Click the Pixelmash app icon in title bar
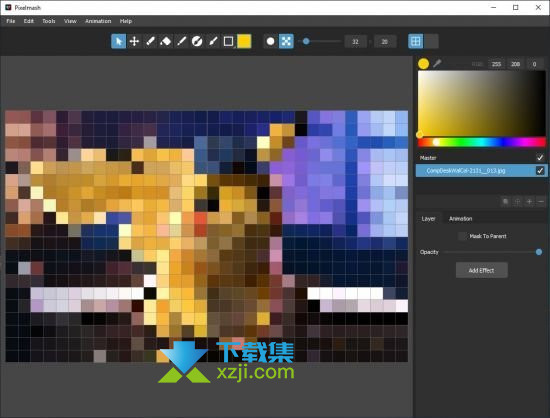The image size is (550, 418). tap(8, 7)
